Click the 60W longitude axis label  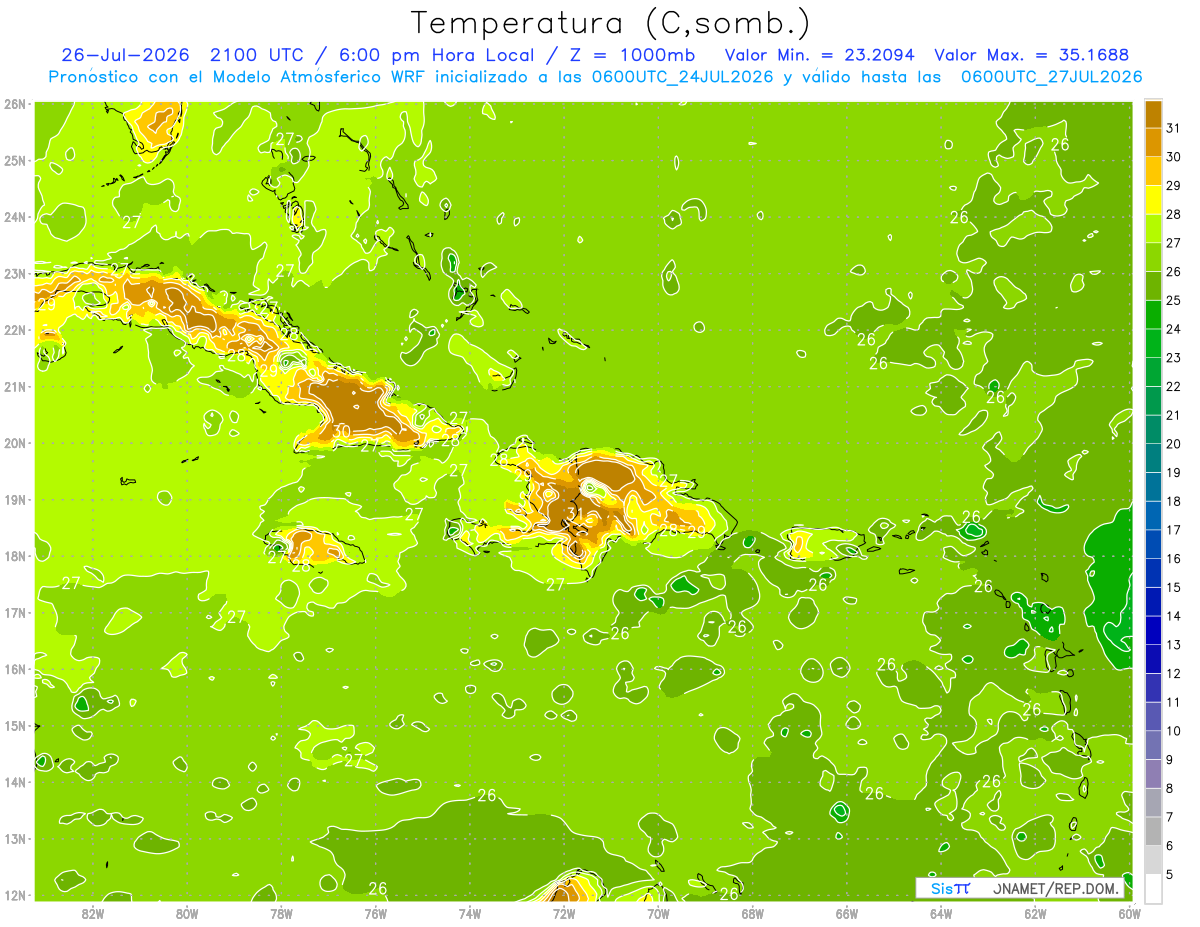point(1129,912)
